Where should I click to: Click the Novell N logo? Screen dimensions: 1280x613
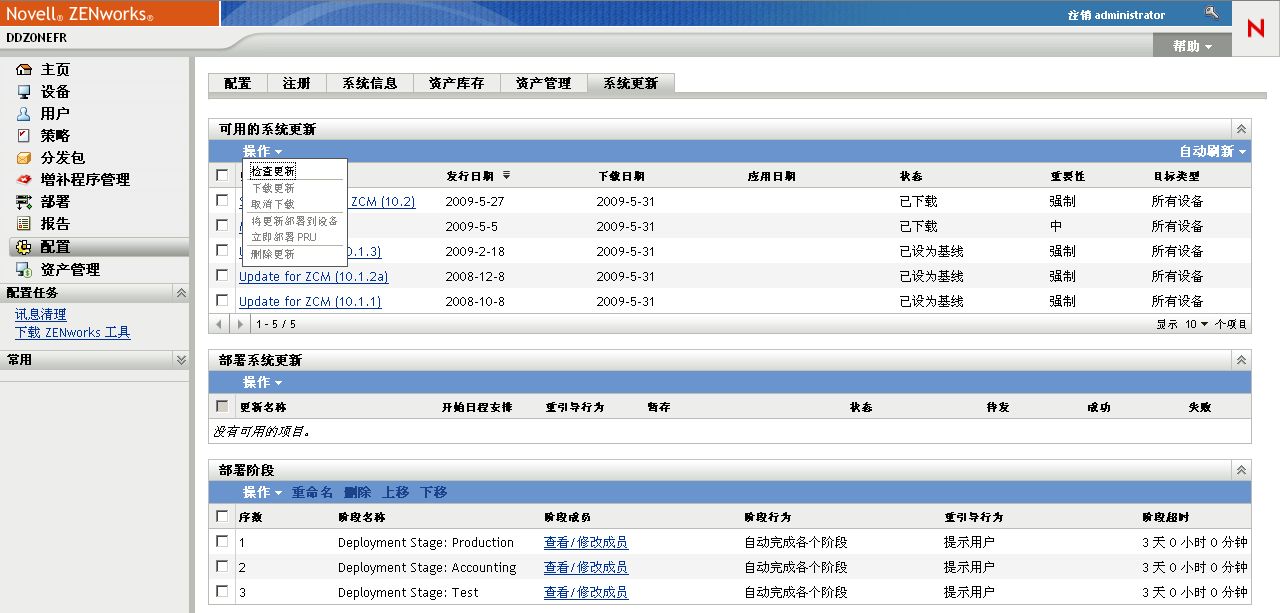(x=1255, y=29)
